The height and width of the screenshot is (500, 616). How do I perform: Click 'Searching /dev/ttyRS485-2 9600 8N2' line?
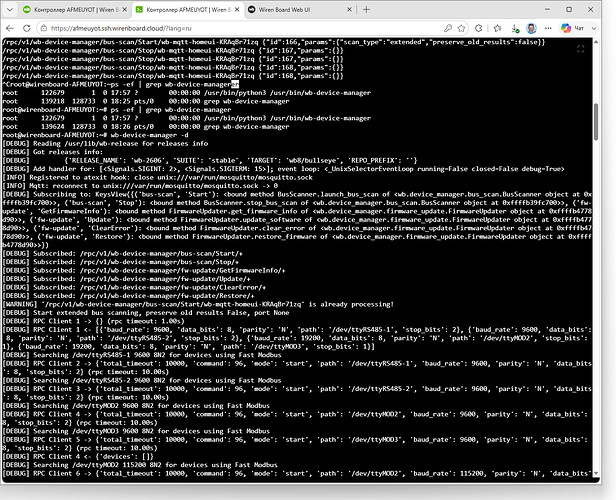142,380
